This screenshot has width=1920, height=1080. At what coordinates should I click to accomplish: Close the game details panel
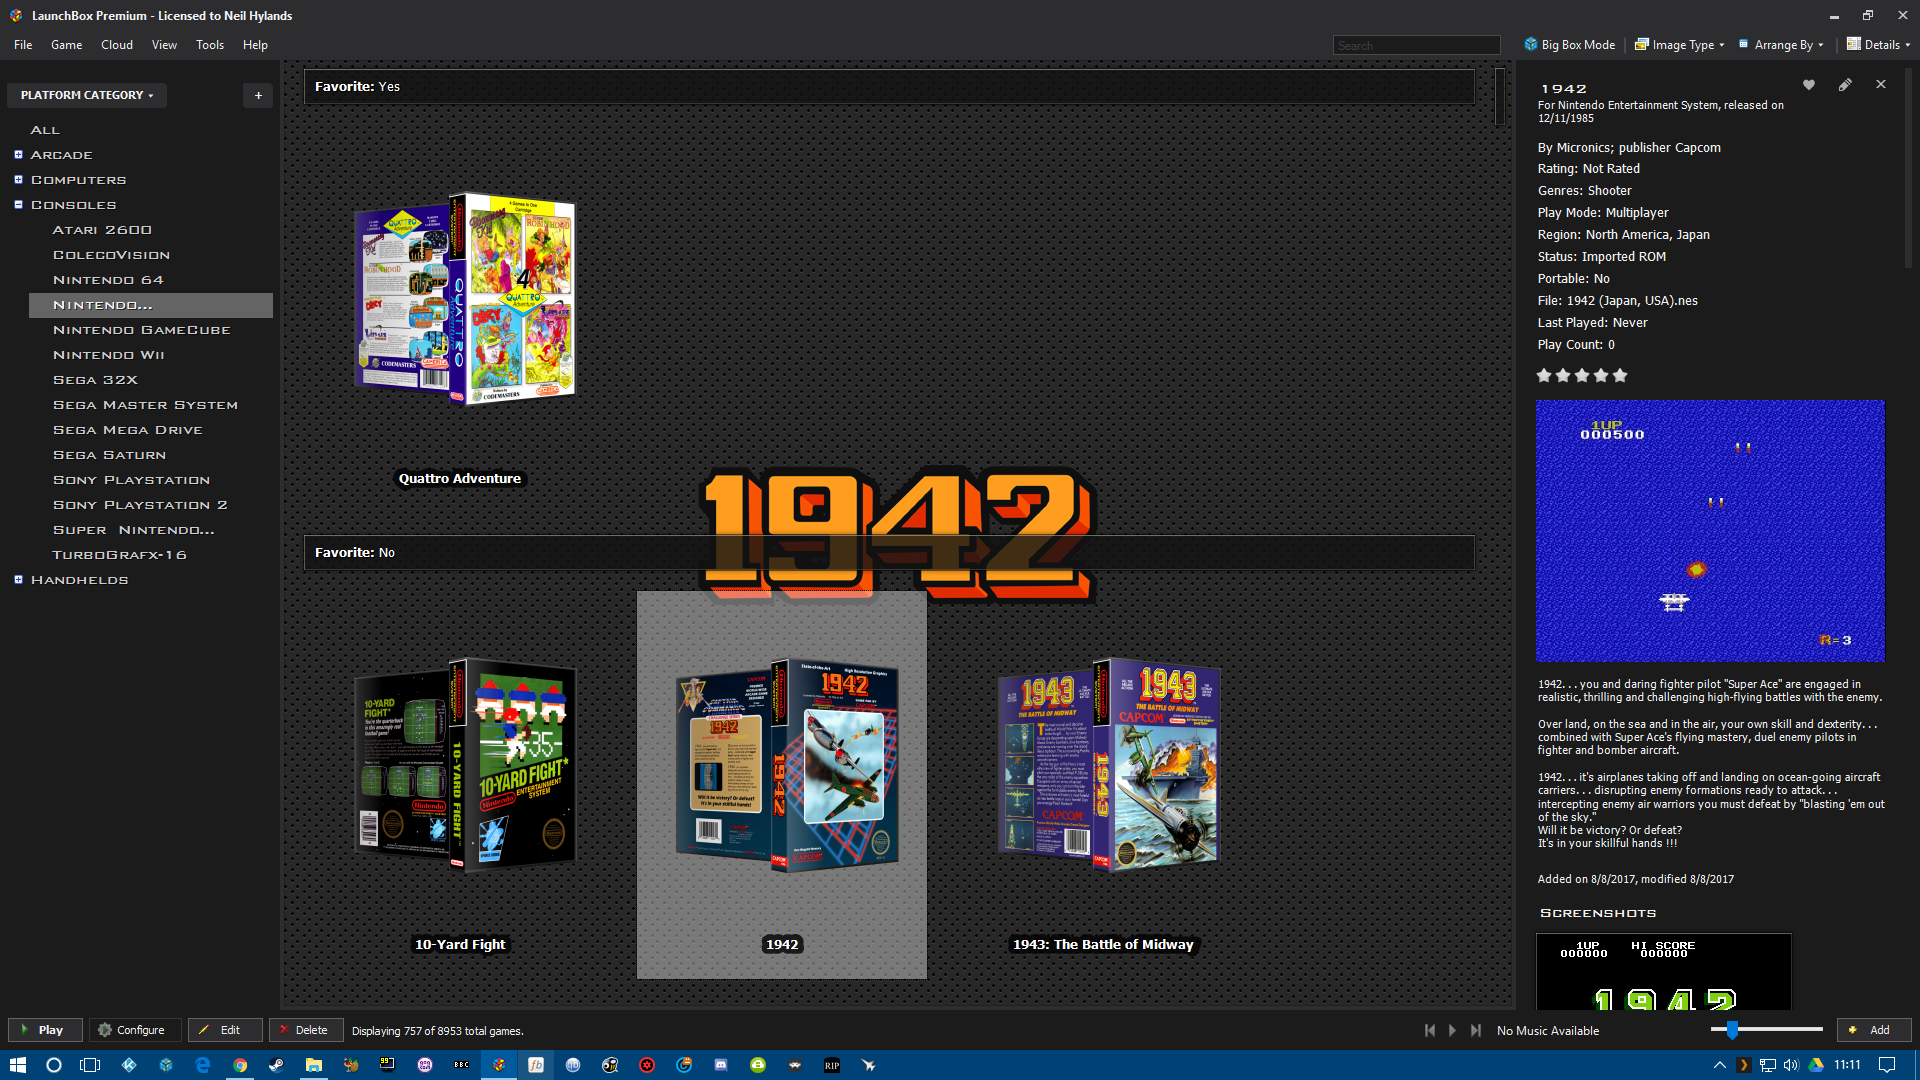coord(1881,85)
